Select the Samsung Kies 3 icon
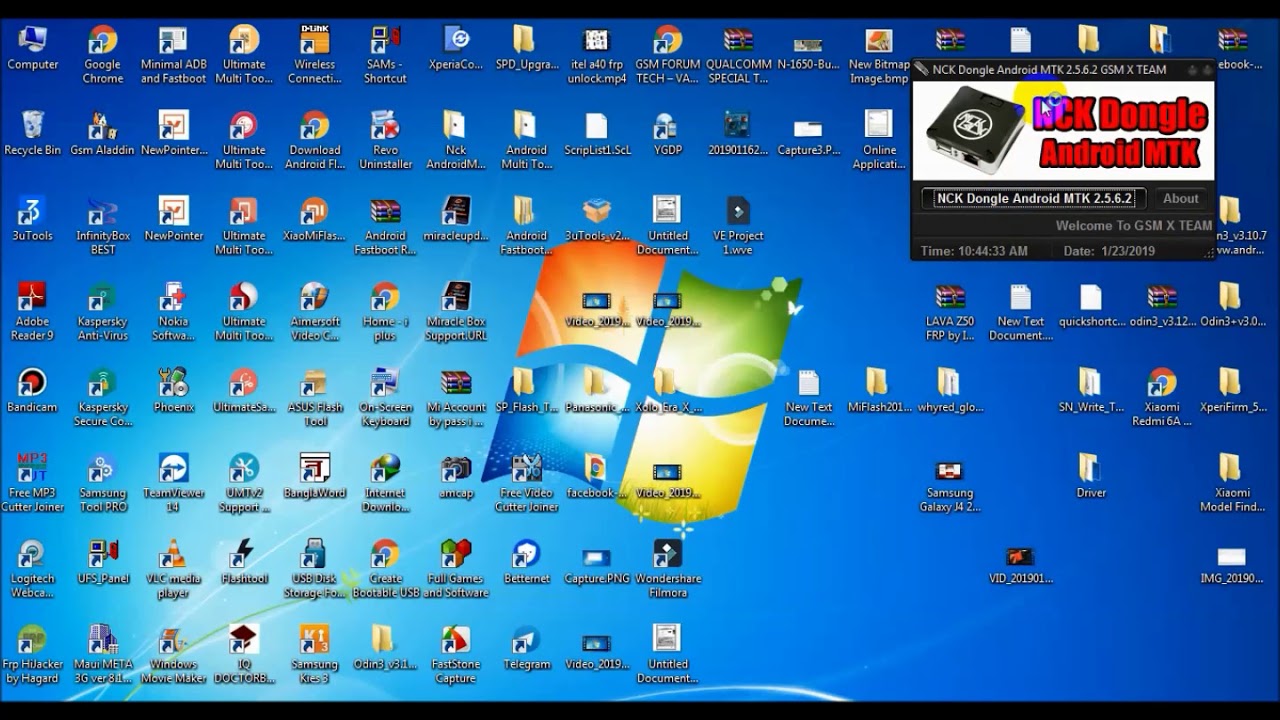The height and width of the screenshot is (720, 1280). (x=315, y=655)
